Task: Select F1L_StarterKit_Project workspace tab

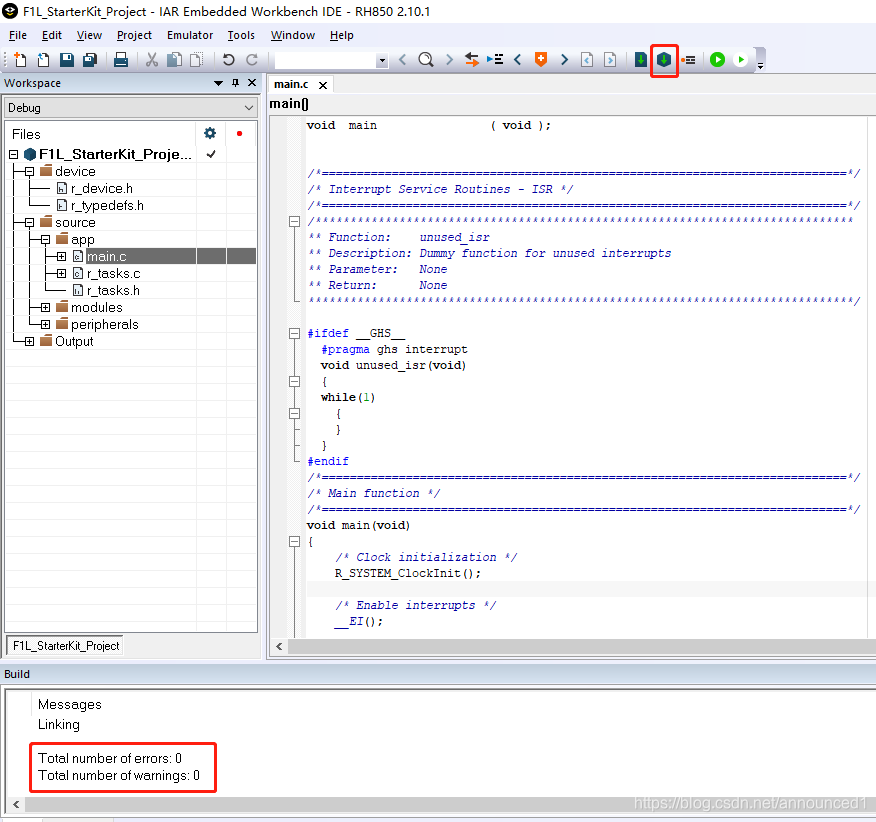Action: tap(66, 645)
